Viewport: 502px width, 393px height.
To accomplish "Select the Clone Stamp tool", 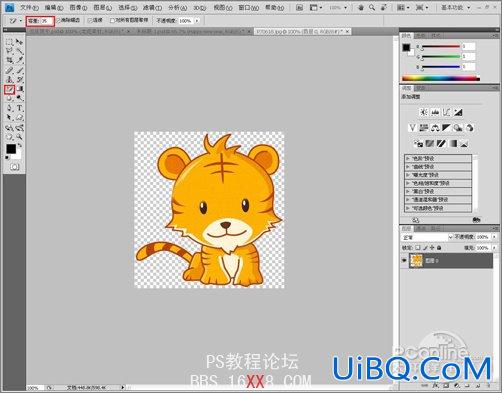I will point(9,80).
